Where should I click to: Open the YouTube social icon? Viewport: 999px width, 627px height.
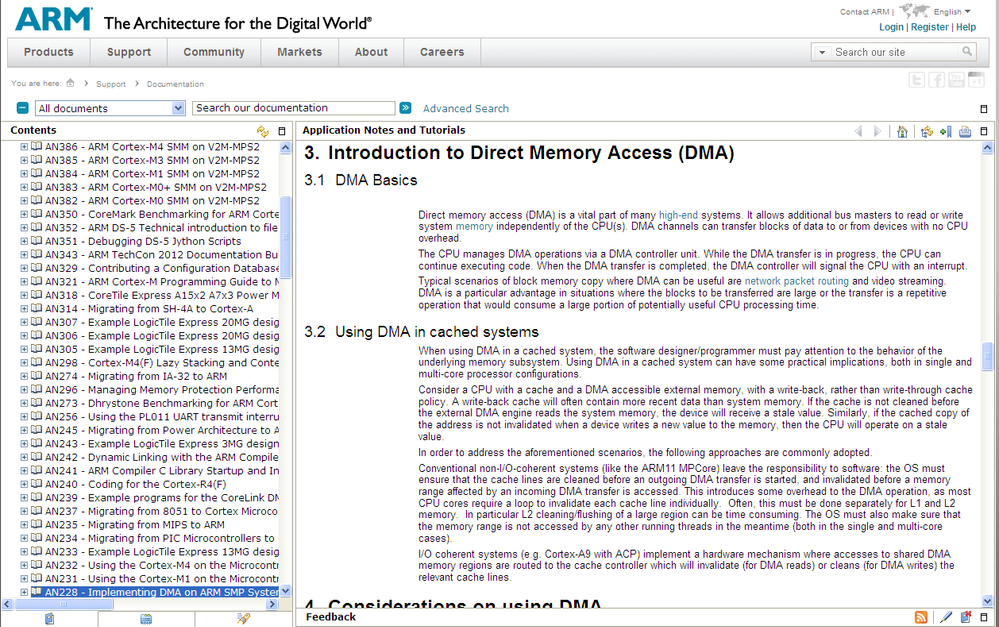[x=956, y=80]
